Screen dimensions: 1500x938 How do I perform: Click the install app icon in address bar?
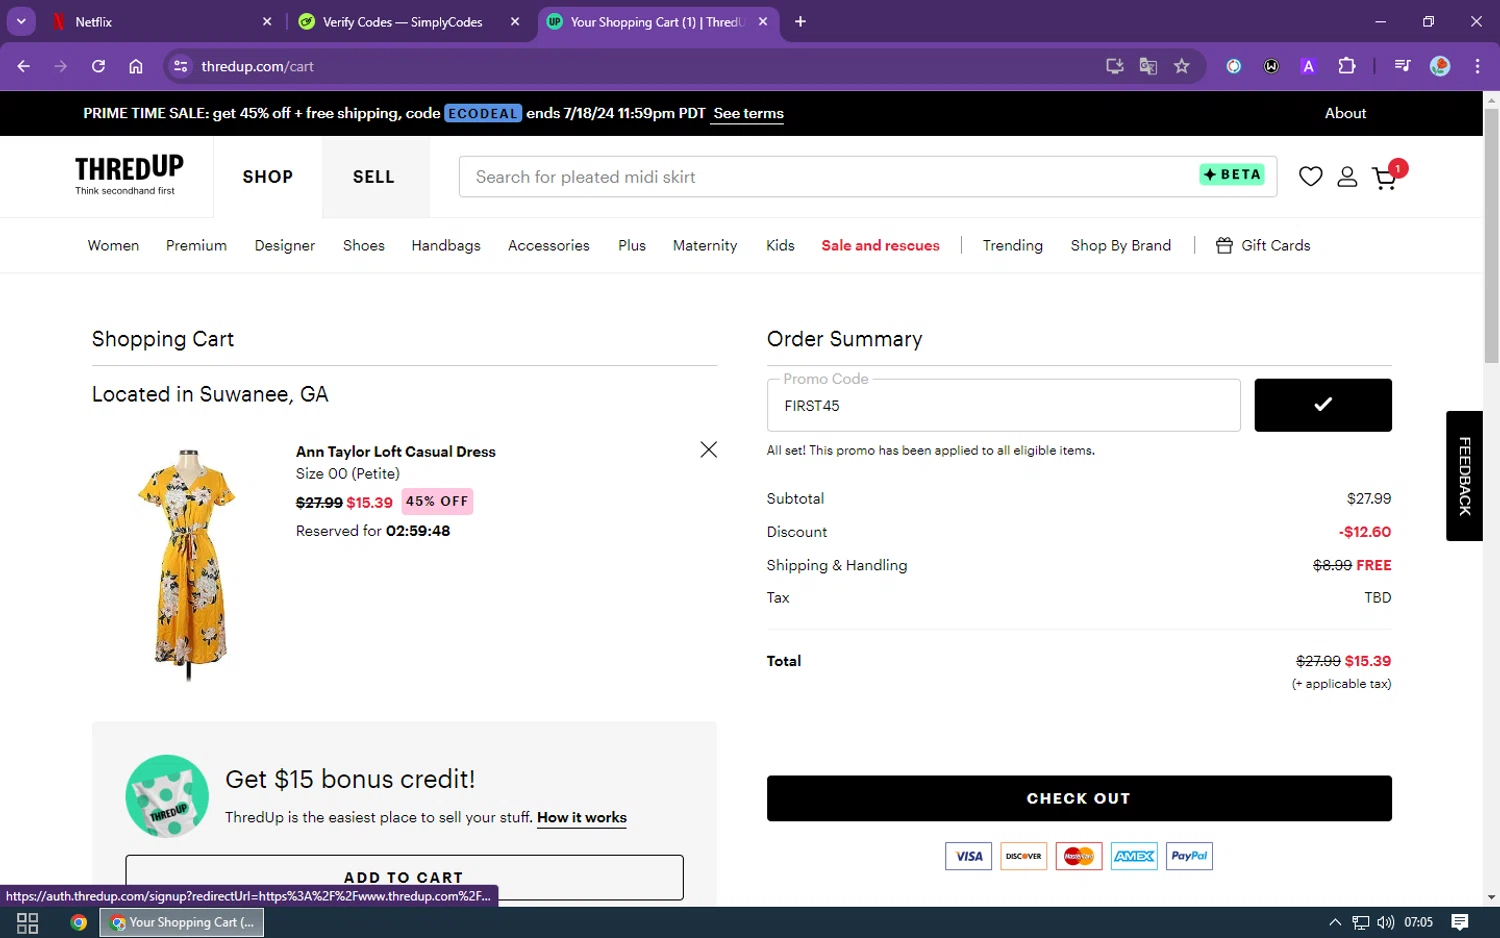(x=1114, y=66)
